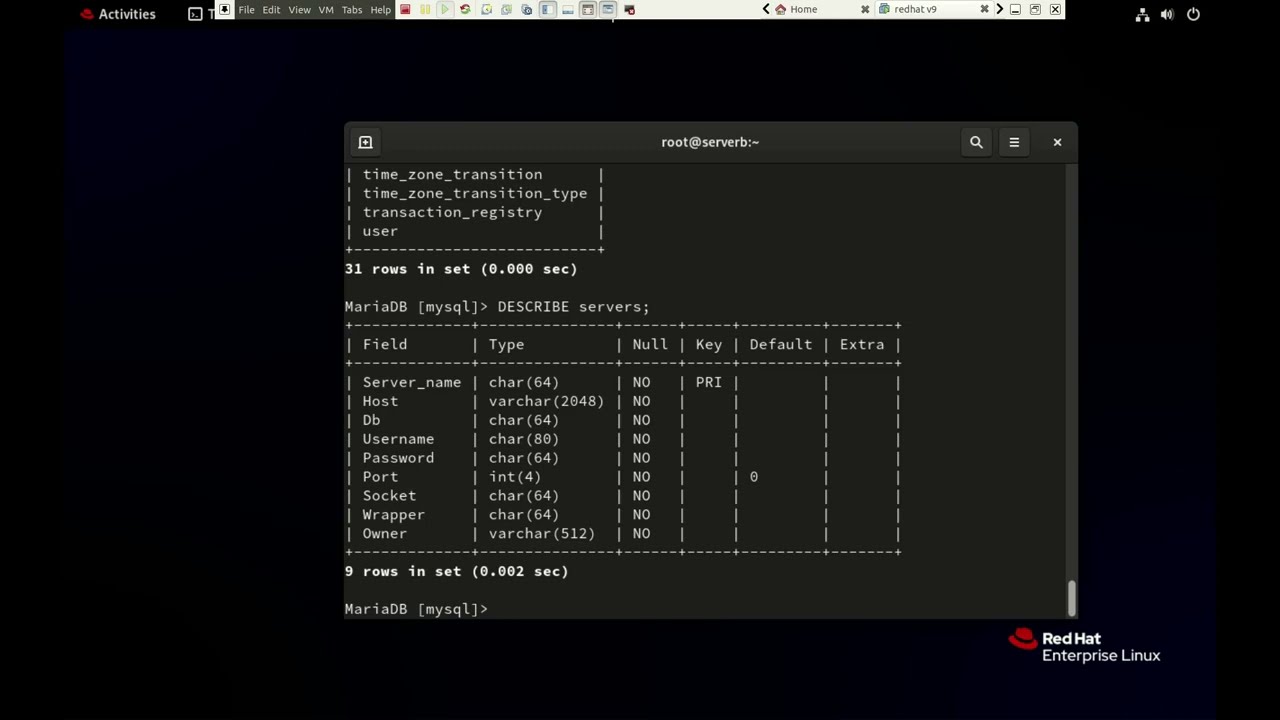Image resolution: width=1280 pixels, height=720 pixels.
Task: Click the pin toolbar icon left of File
Action: (x=224, y=9)
